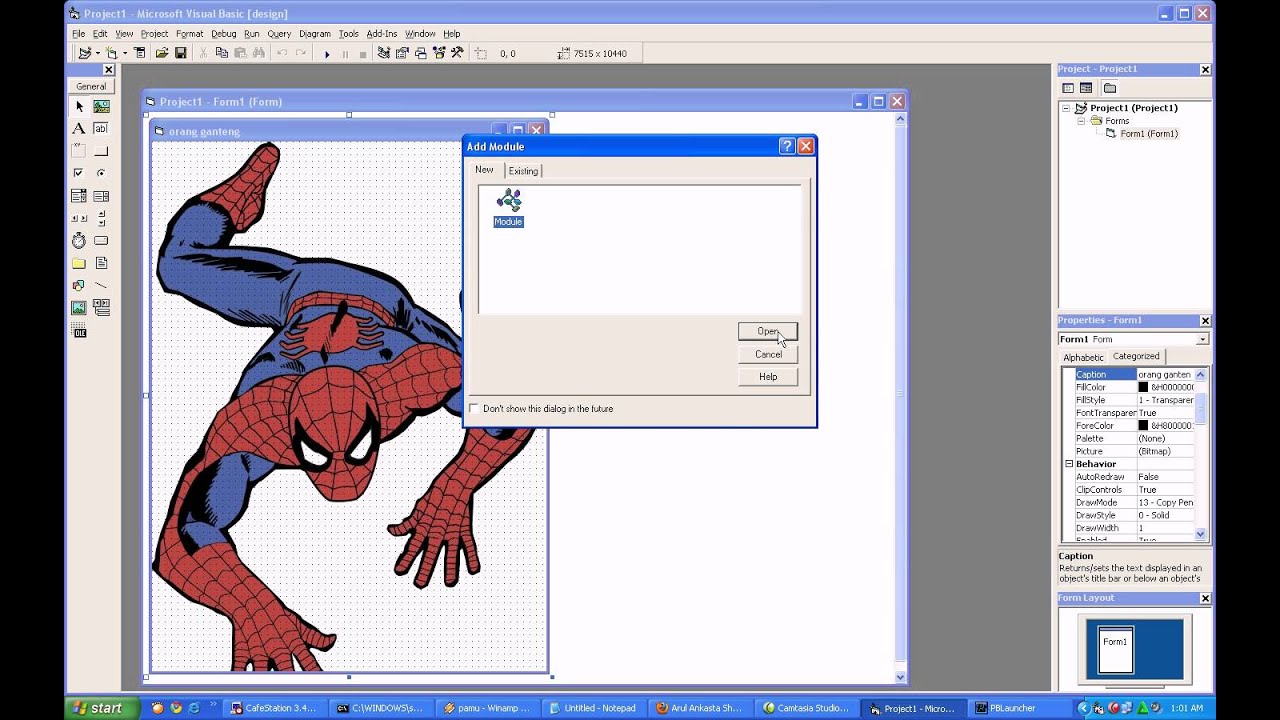The height and width of the screenshot is (720, 1280).
Task: Pick the OptionButton control tool
Action: coord(101,173)
